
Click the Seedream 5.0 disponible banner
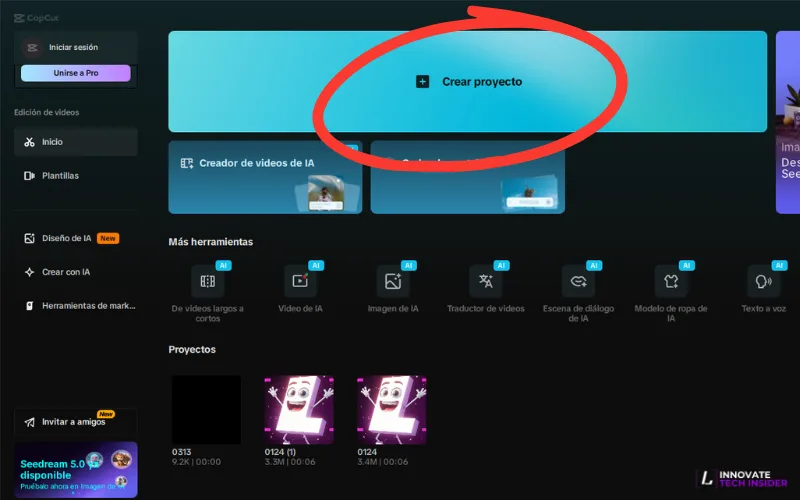(76, 470)
